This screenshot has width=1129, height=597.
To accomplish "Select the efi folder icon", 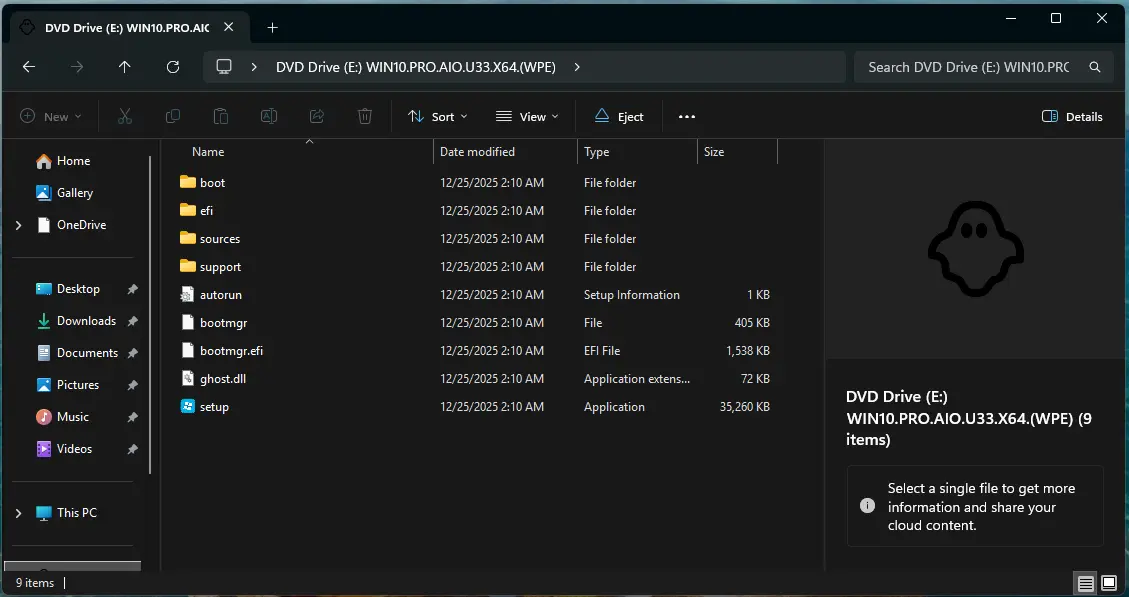I will (x=187, y=210).
